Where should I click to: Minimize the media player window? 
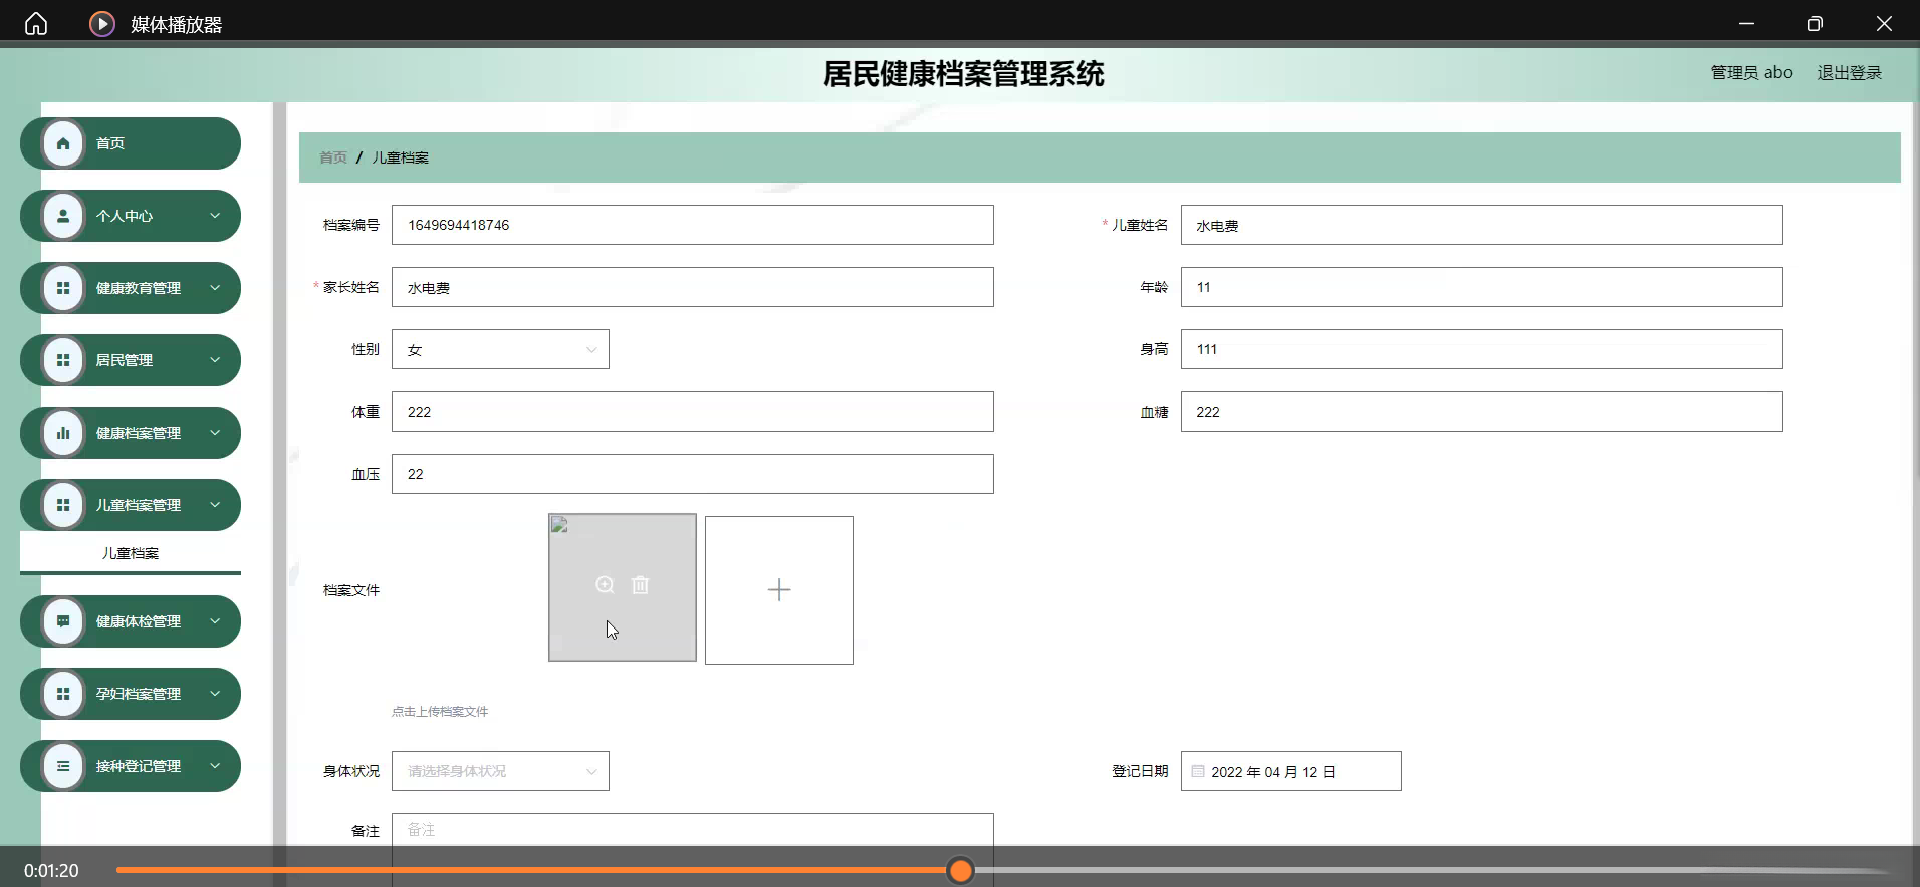1747,23
